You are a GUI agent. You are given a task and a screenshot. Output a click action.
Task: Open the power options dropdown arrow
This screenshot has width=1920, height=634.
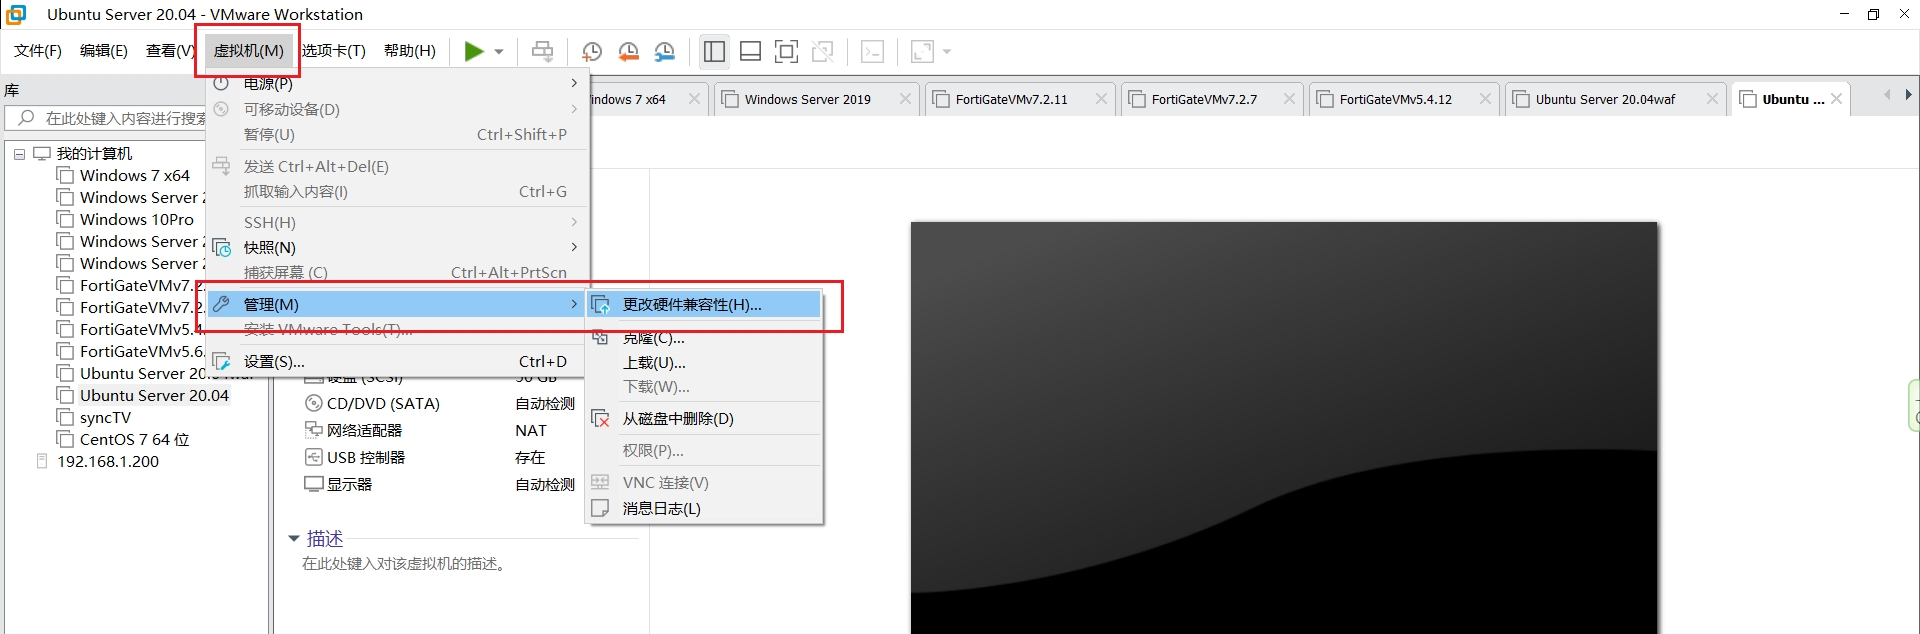[499, 52]
